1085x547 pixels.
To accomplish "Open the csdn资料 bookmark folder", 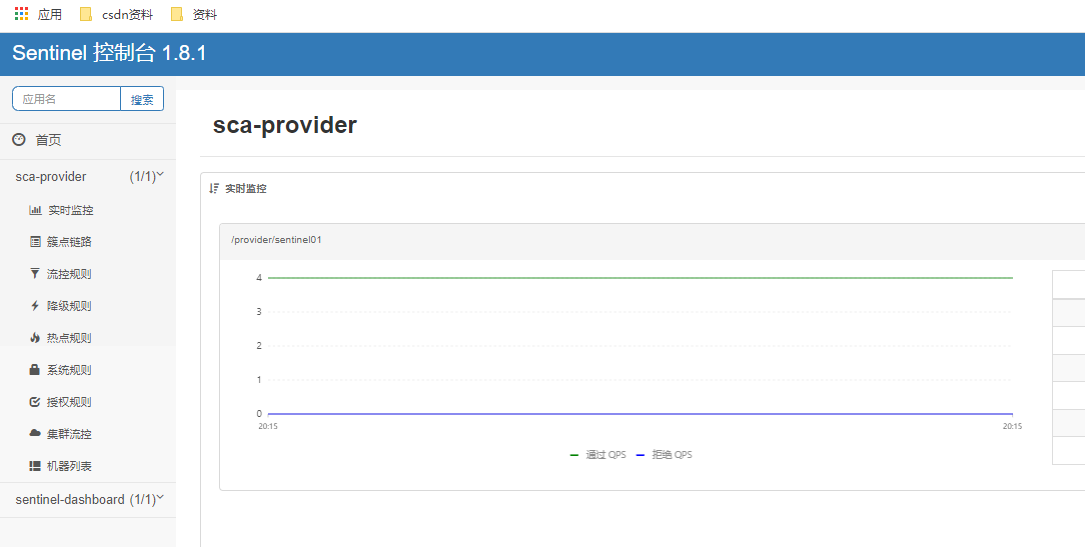I will [x=116, y=15].
